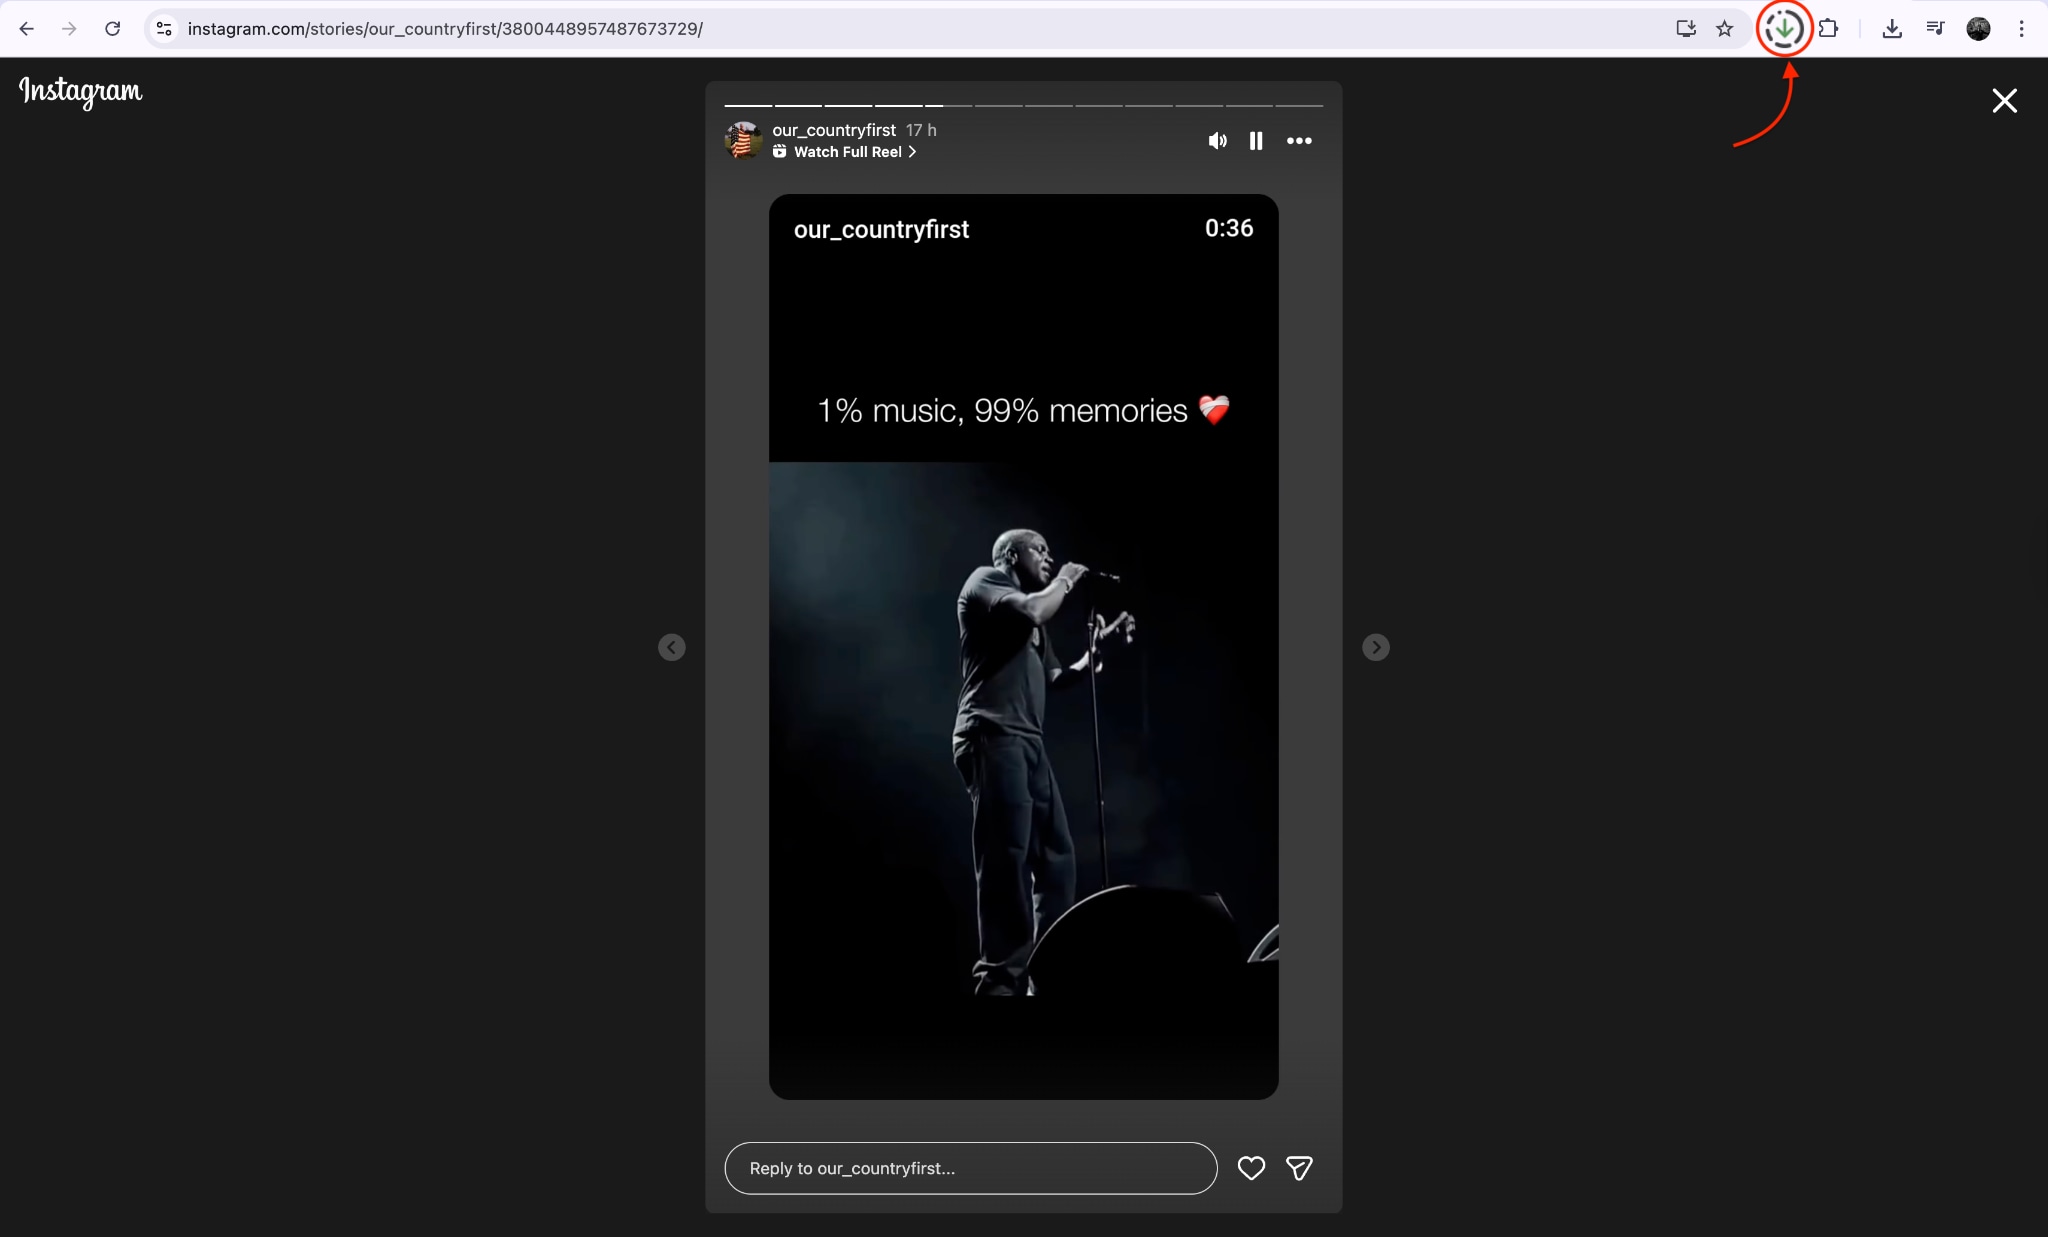Pause the story playback
This screenshot has height=1237, width=2048.
coord(1256,141)
